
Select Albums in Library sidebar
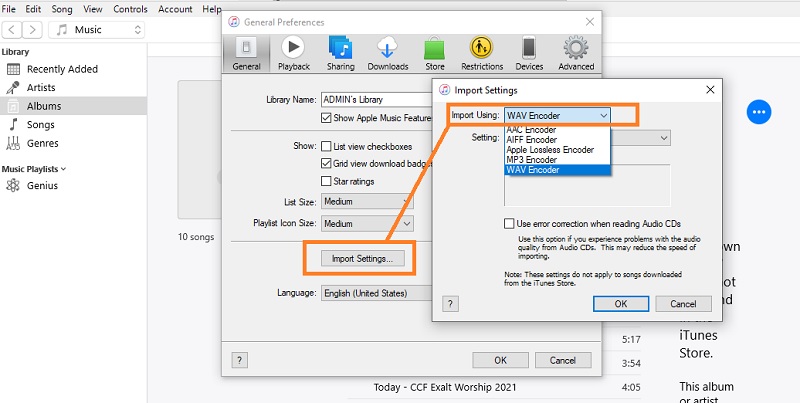click(73, 106)
